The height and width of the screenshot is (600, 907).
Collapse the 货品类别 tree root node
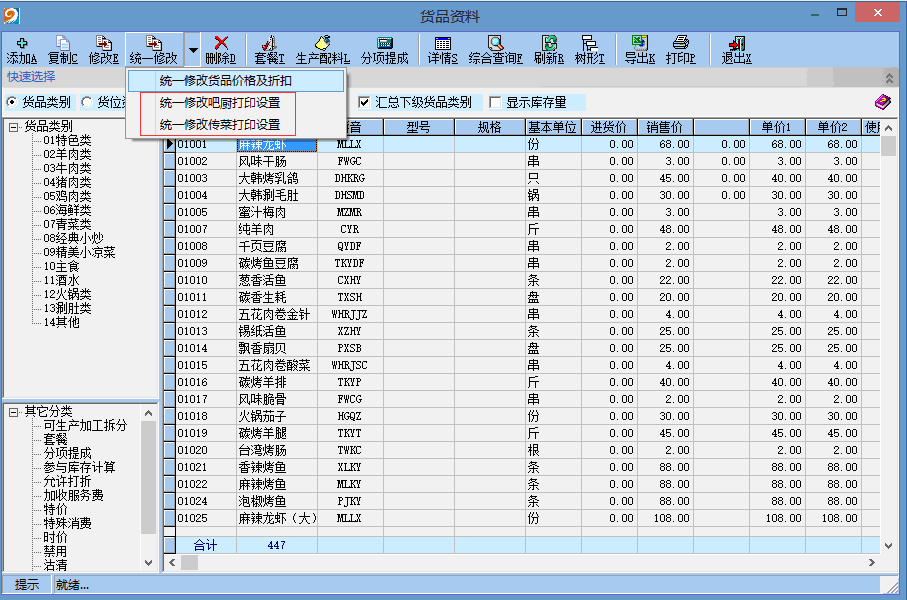13,127
